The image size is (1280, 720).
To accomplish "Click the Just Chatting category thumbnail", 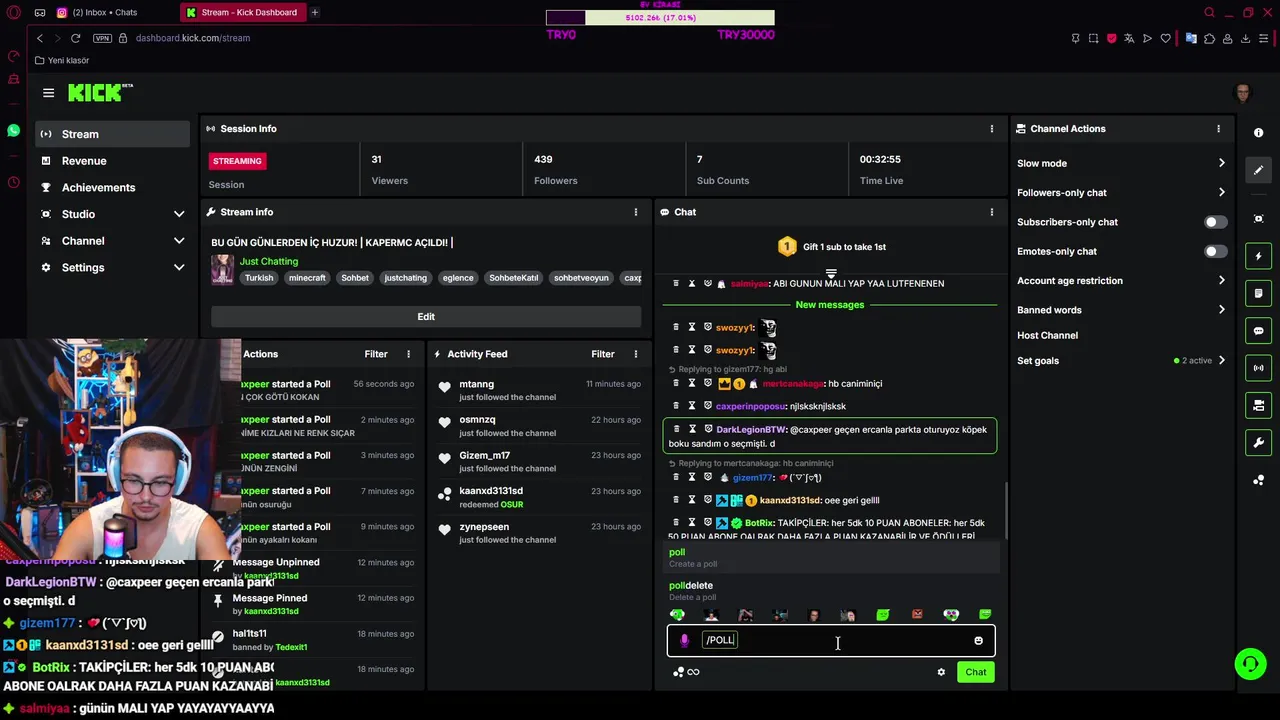I will point(222,270).
